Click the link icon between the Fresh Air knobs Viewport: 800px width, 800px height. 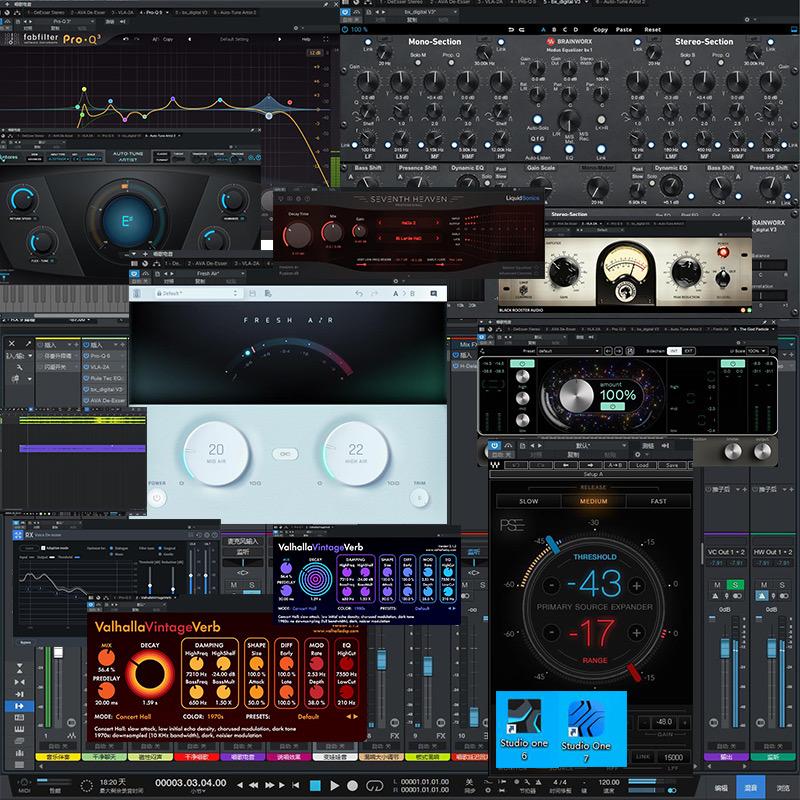pos(288,454)
